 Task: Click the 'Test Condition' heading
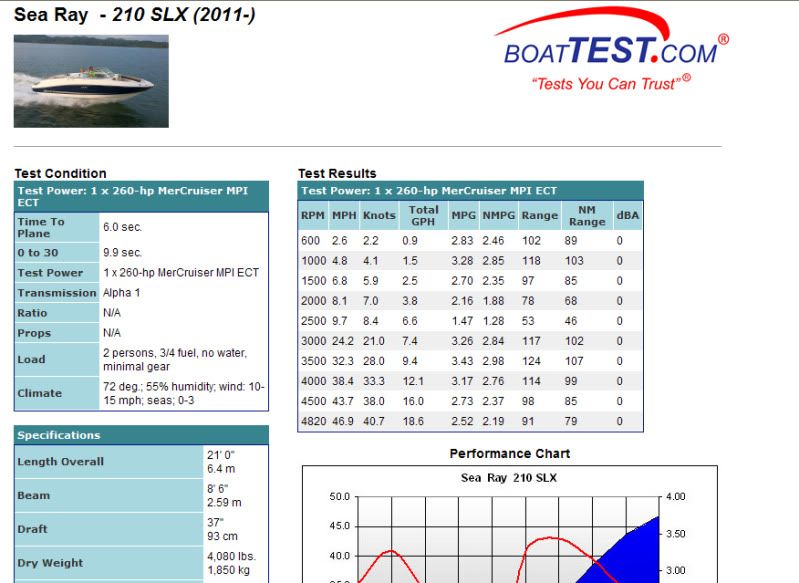61,173
